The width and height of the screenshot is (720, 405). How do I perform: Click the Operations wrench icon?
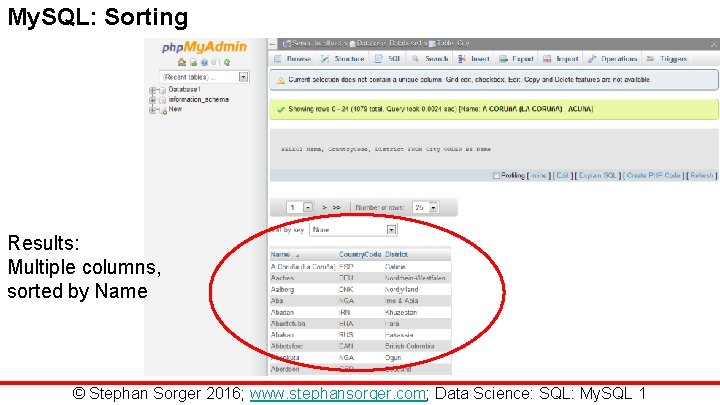[592, 59]
